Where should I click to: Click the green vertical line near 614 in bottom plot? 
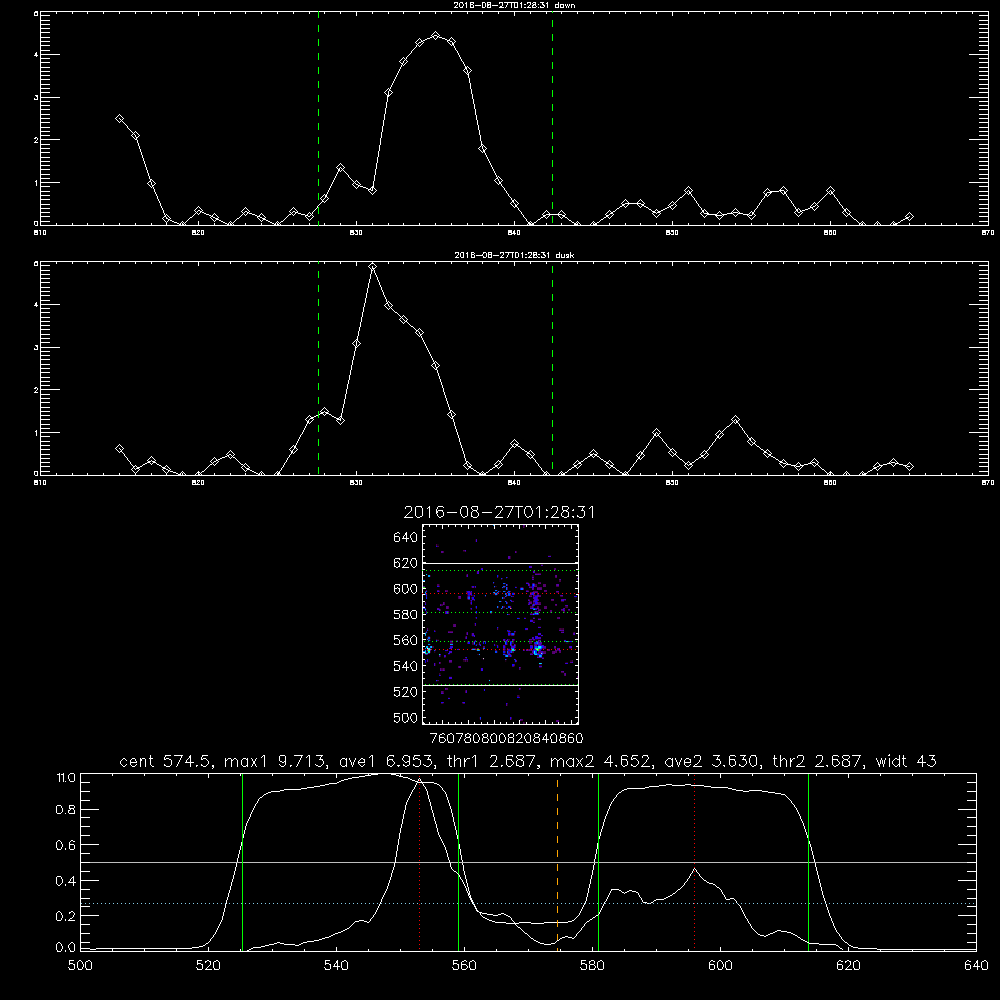point(808,861)
